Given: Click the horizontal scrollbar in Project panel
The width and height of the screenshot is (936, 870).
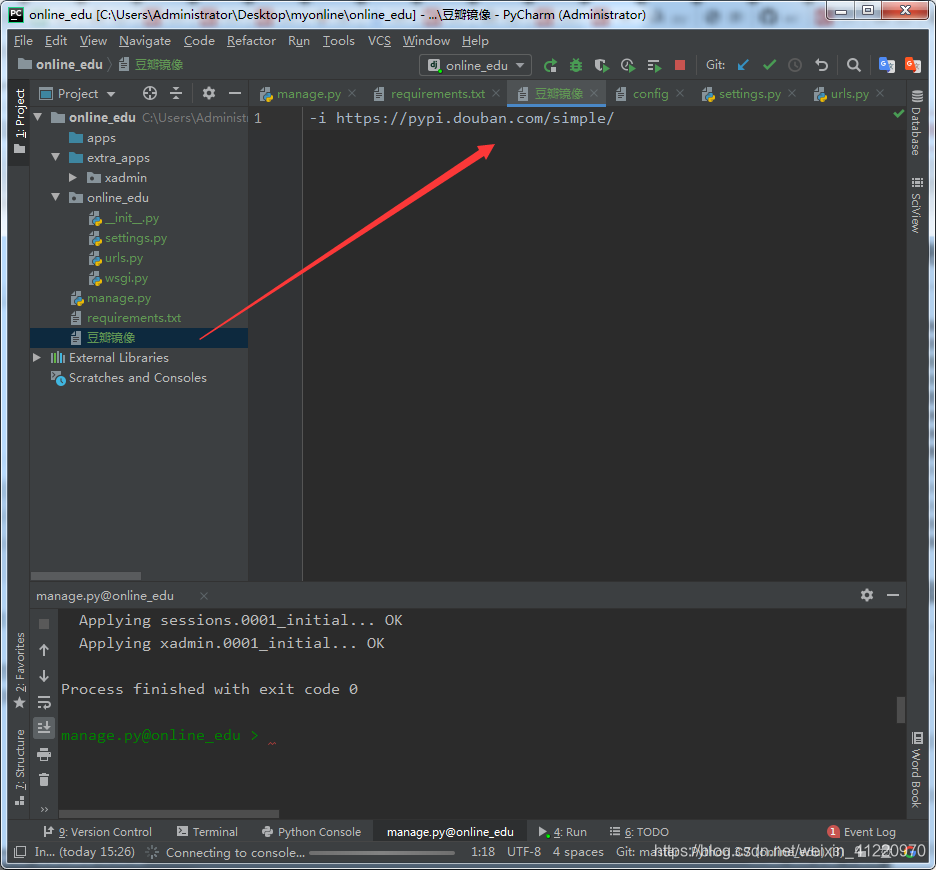Looking at the screenshot, I should [x=86, y=576].
